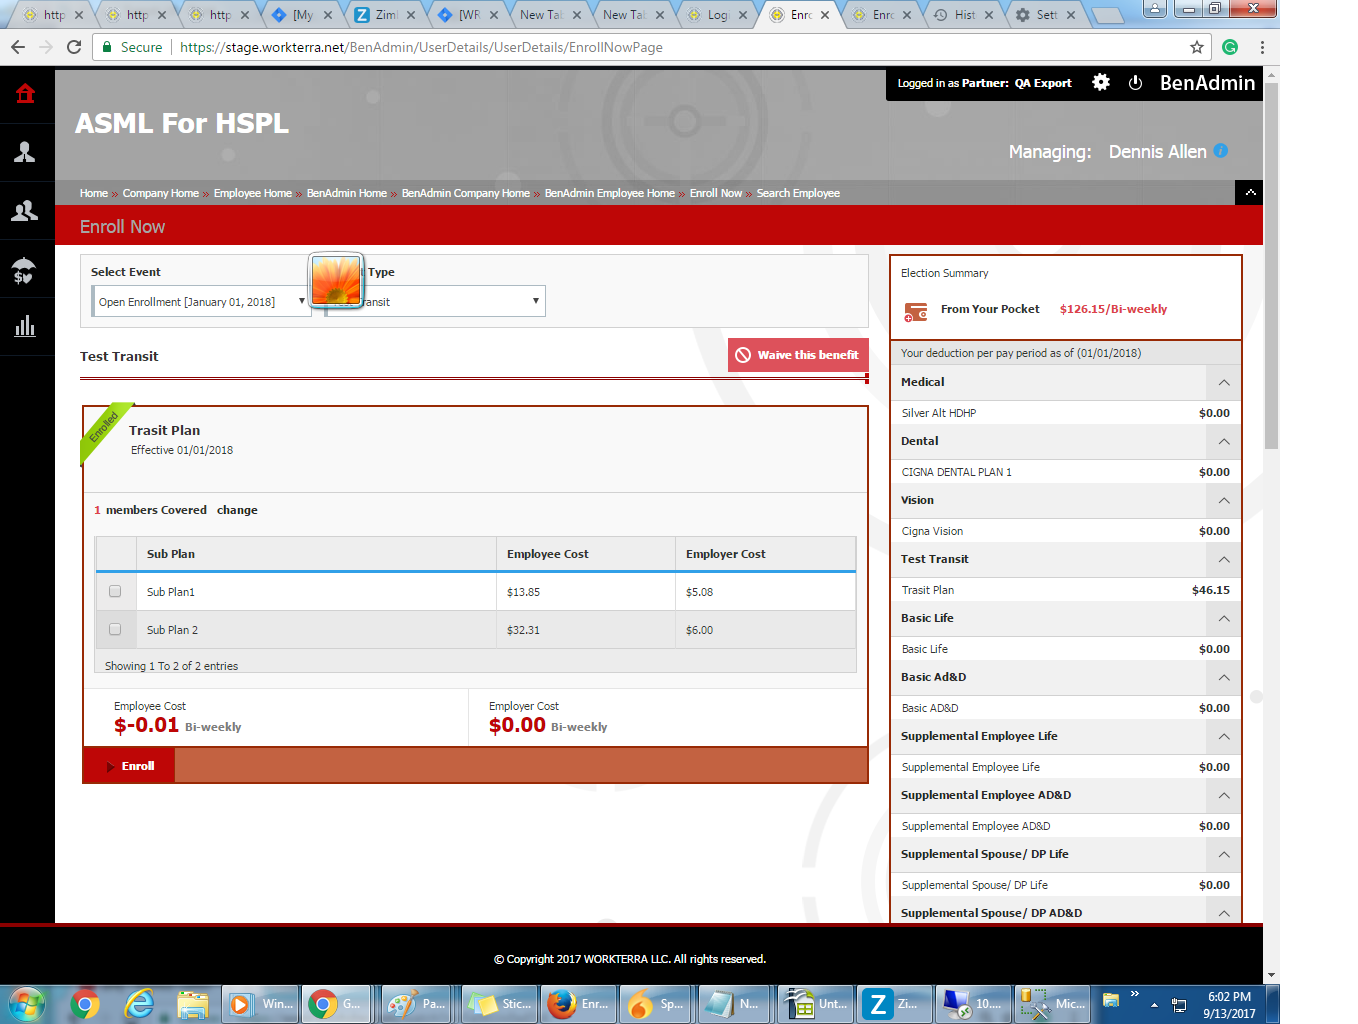The image size is (1358, 1024).
Task: Open the single user sidebar icon
Action: pos(26,152)
